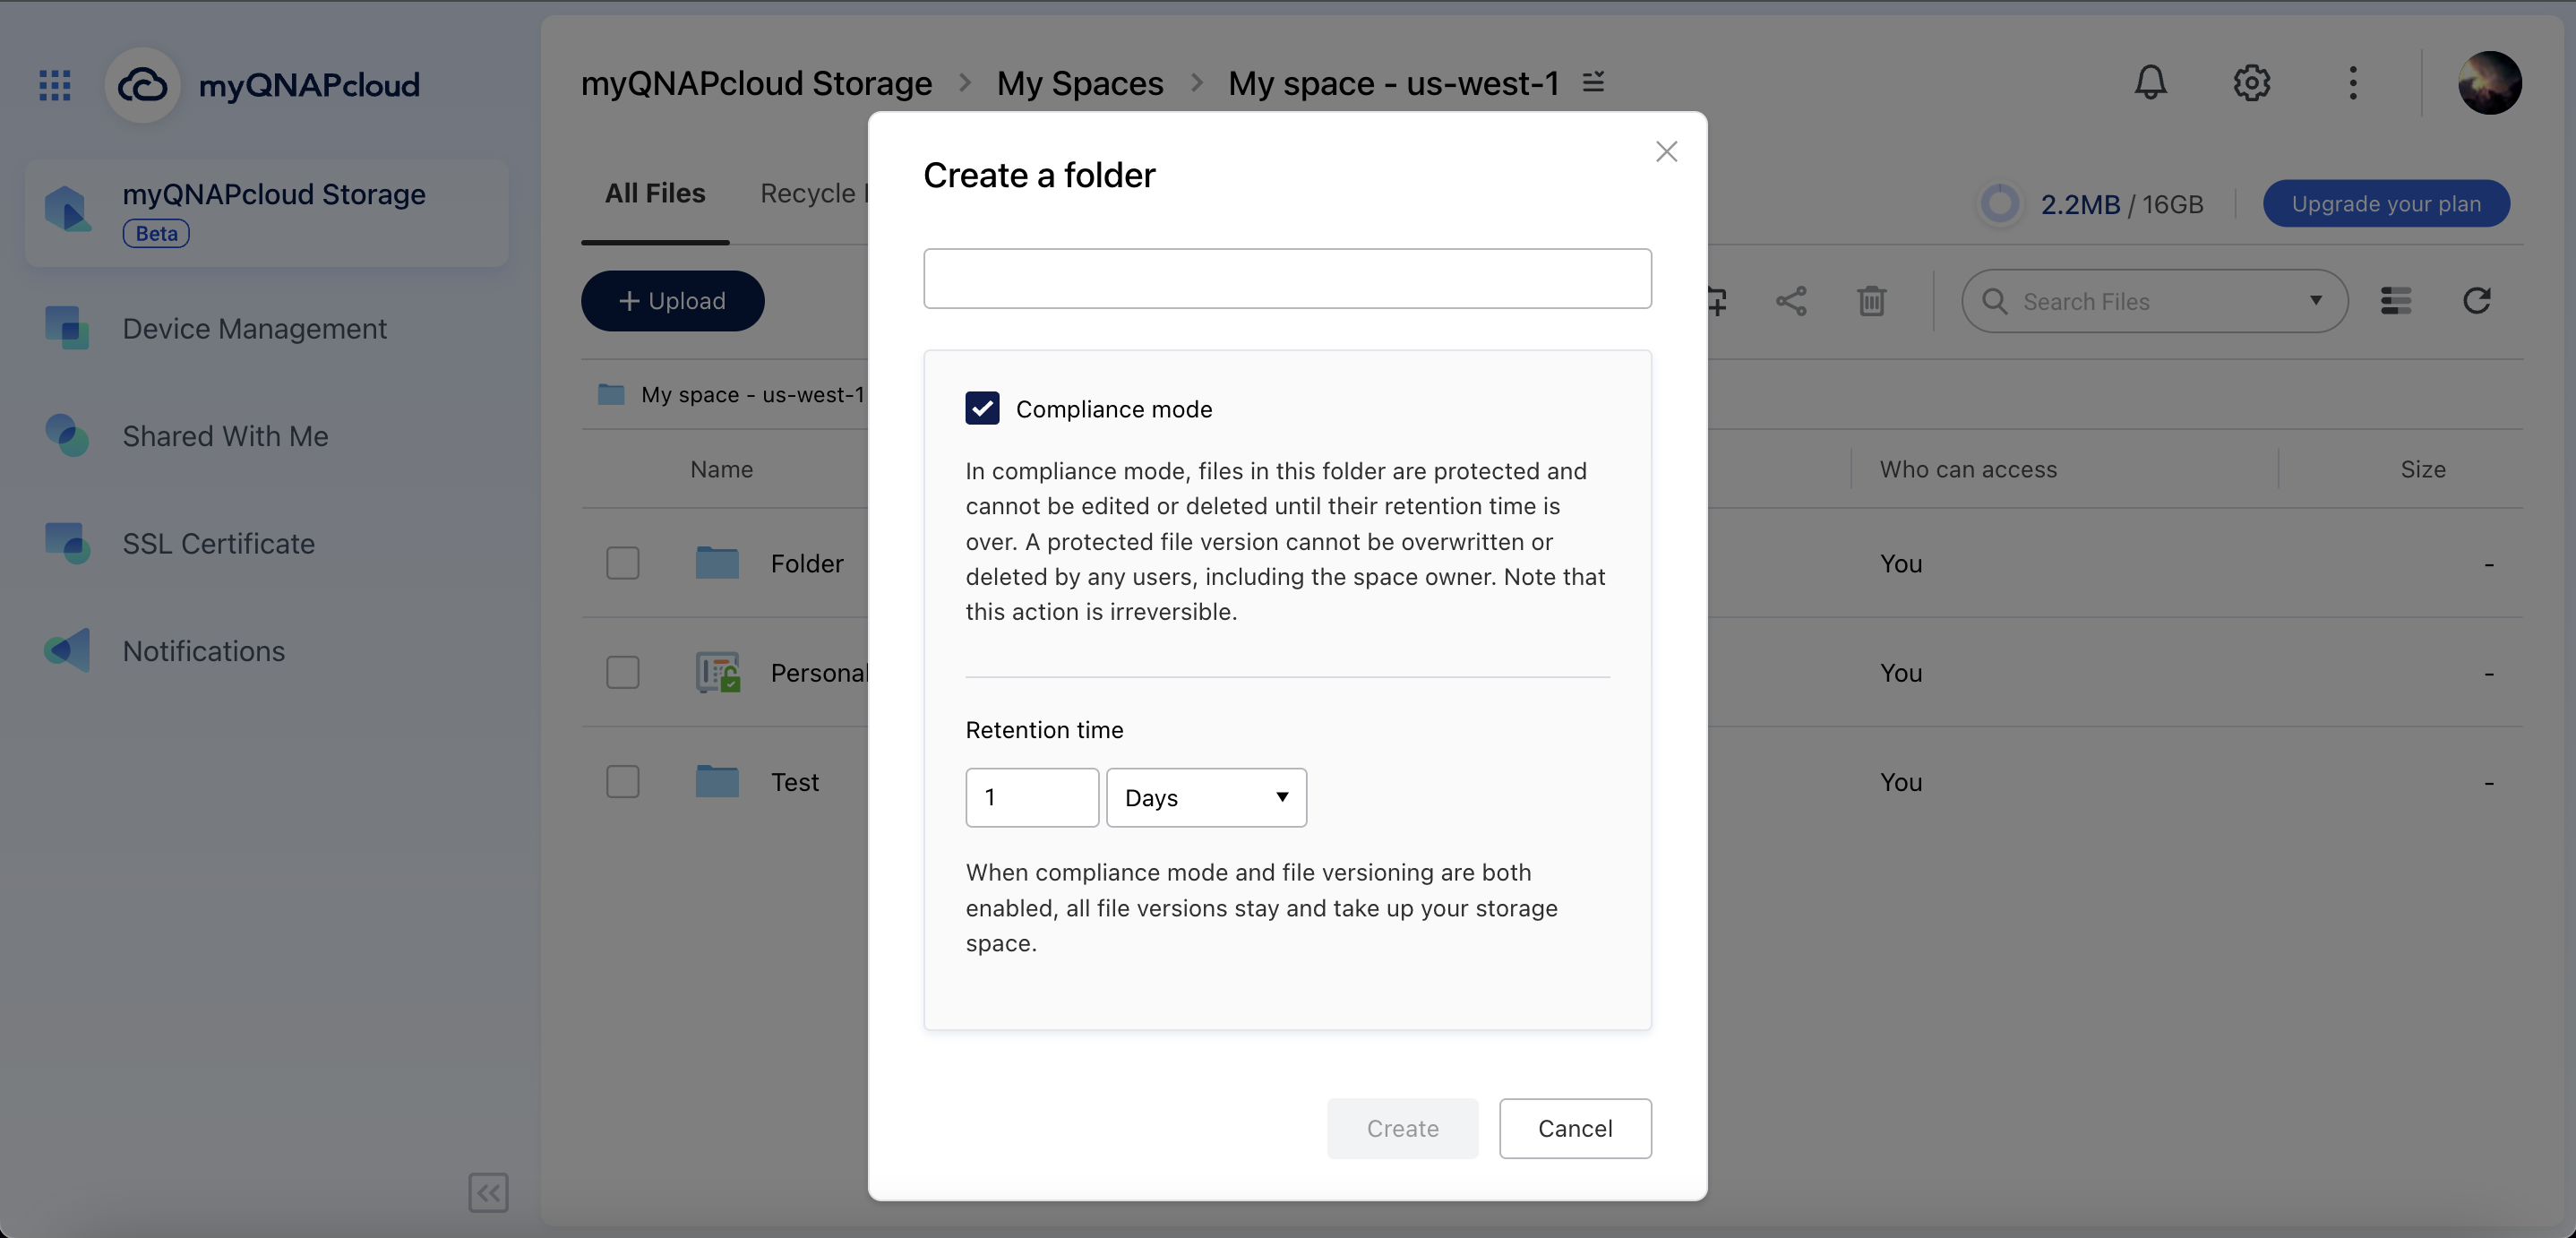The height and width of the screenshot is (1238, 2576).
Task: Click the Personal compliance folder icon
Action: pos(717,672)
